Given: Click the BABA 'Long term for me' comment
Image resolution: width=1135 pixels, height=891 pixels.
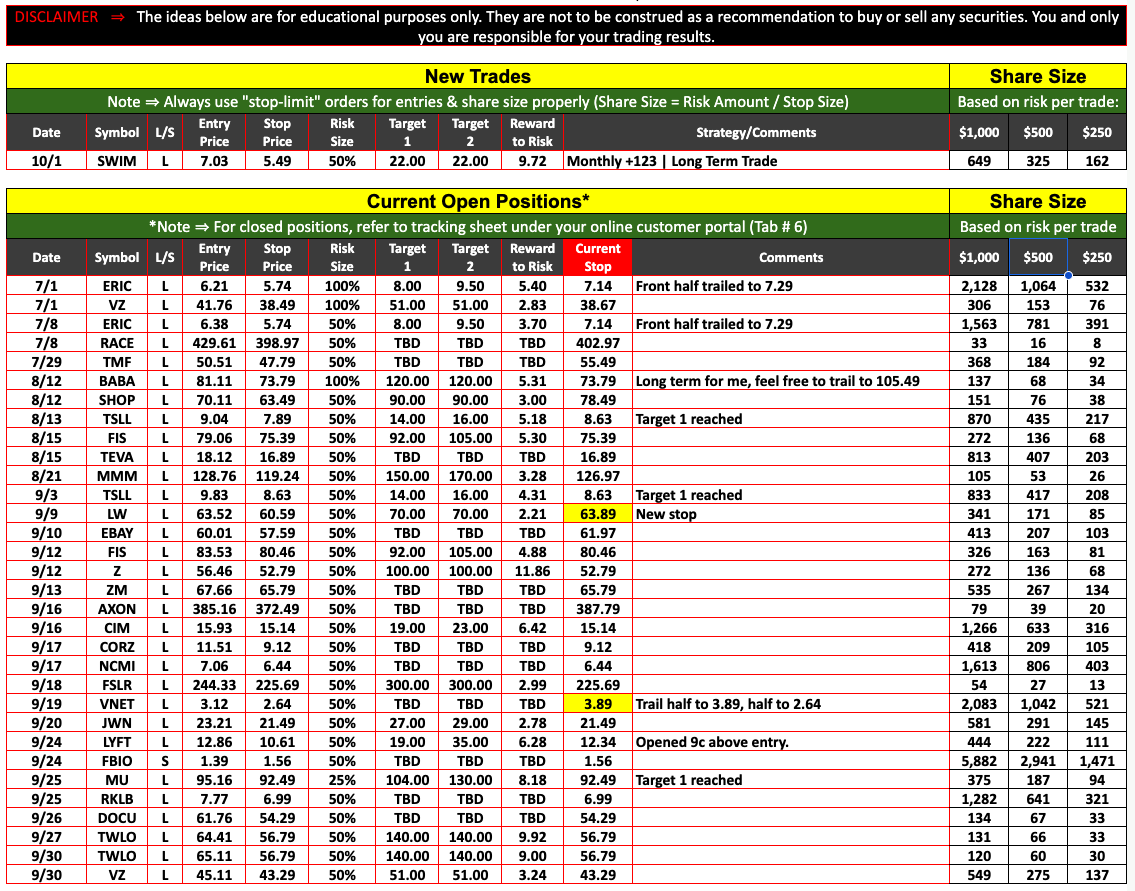Looking at the screenshot, I should point(776,381).
